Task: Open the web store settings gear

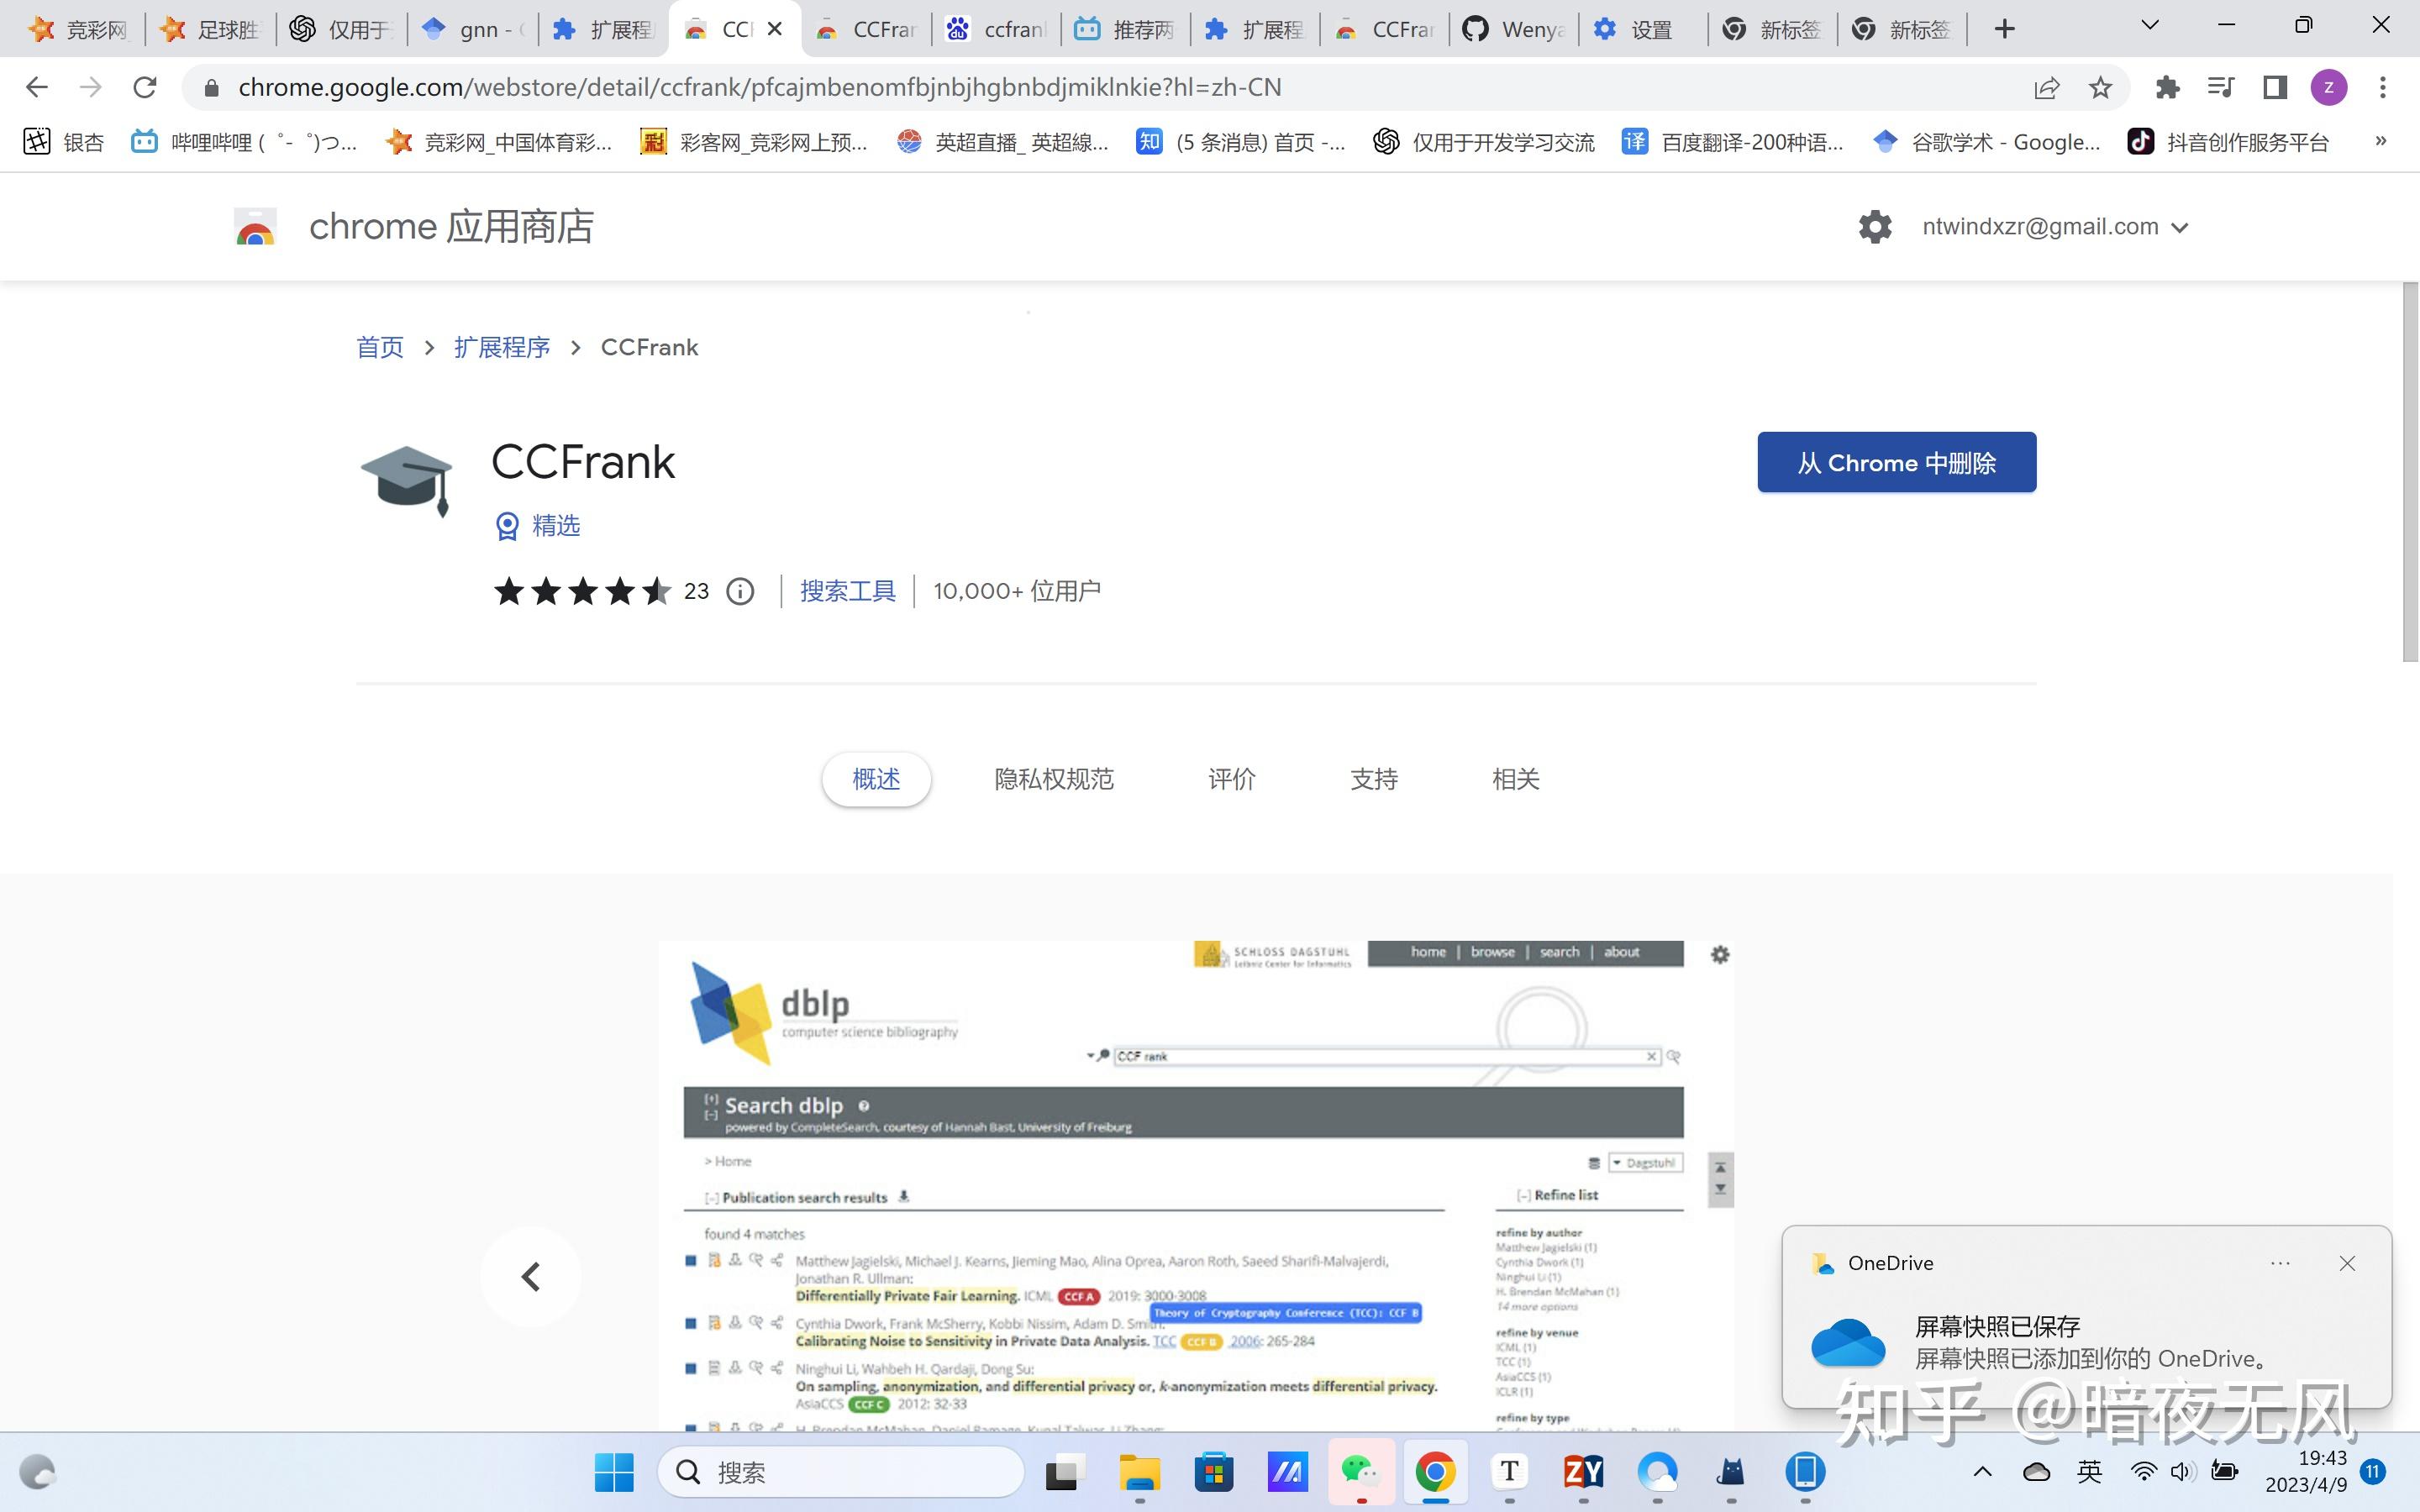Action: coord(1875,227)
